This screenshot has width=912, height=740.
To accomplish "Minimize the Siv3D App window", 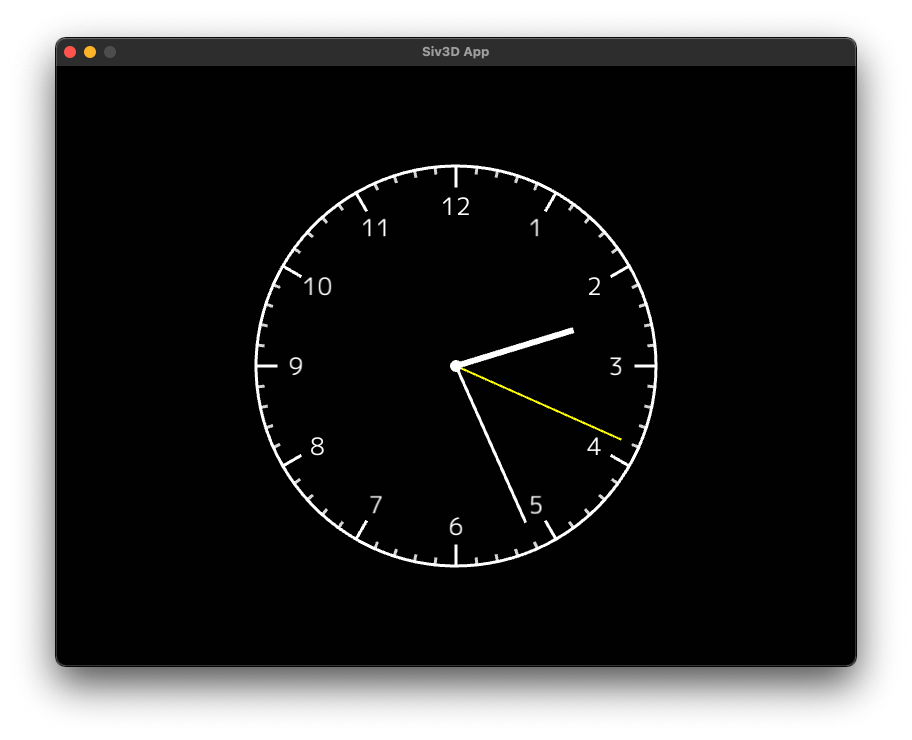I will coord(90,52).
